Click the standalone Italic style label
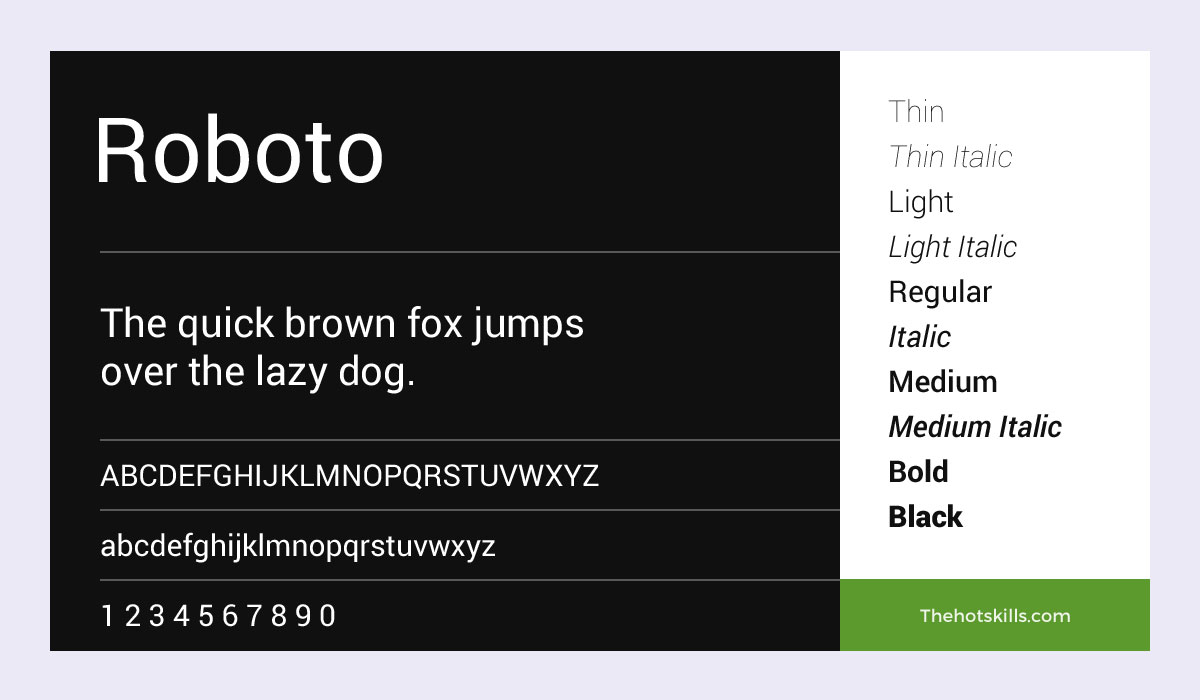The width and height of the screenshot is (1200, 700). [919, 337]
